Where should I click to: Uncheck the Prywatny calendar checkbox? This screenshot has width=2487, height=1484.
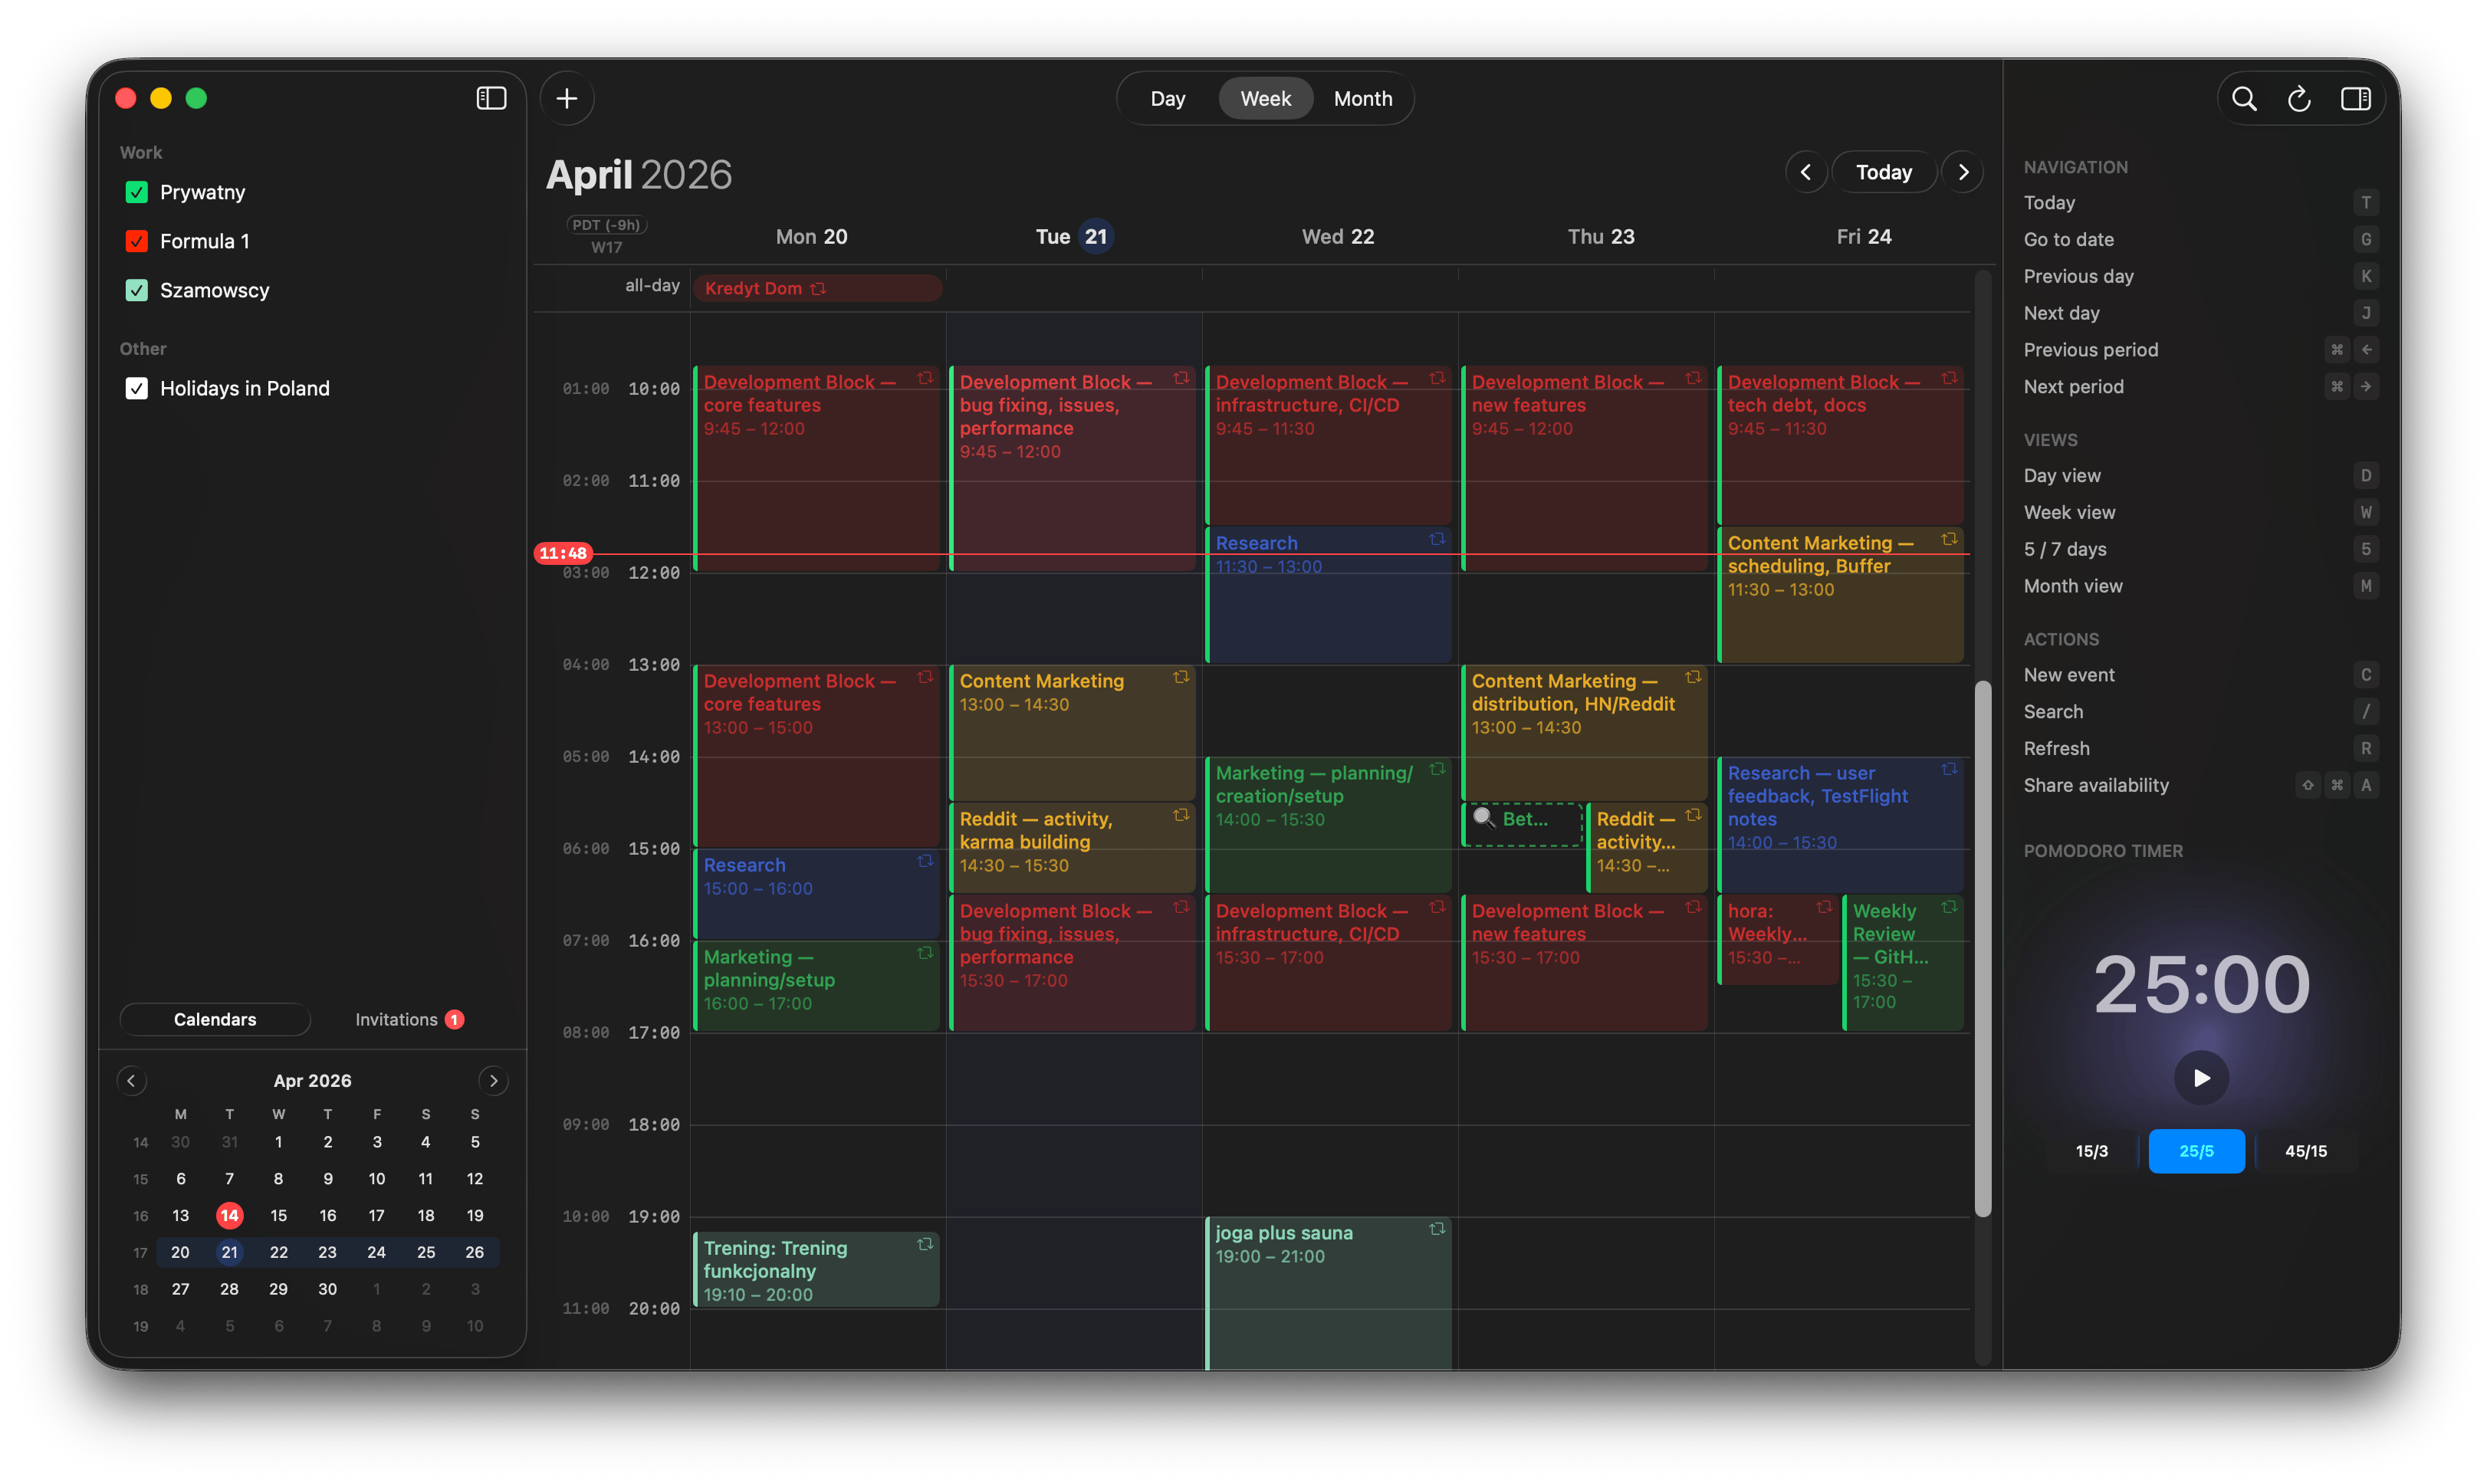(137, 192)
